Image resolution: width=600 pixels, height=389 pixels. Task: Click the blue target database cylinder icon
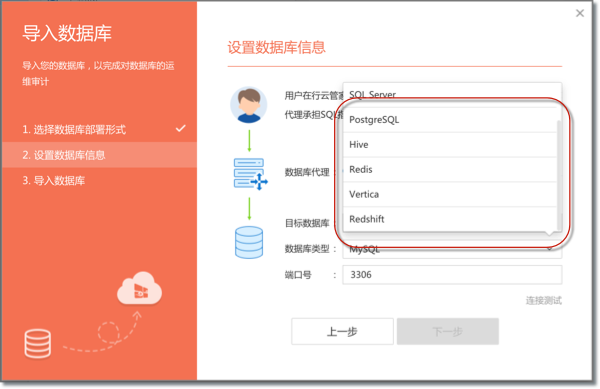point(249,243)
